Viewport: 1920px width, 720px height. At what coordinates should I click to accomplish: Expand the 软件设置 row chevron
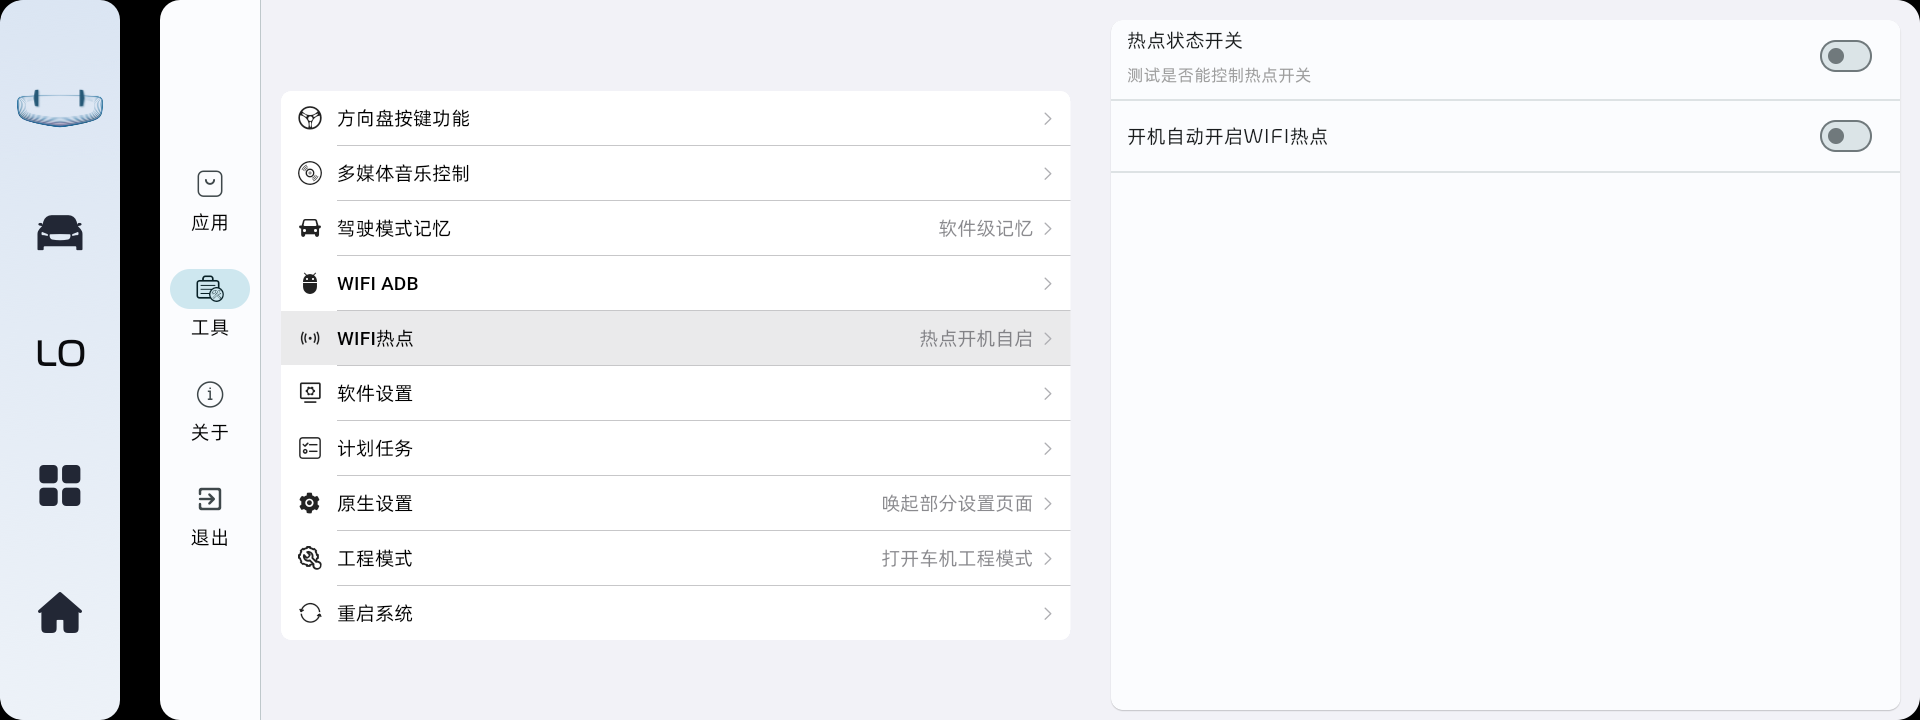(x=1047, y=393)
